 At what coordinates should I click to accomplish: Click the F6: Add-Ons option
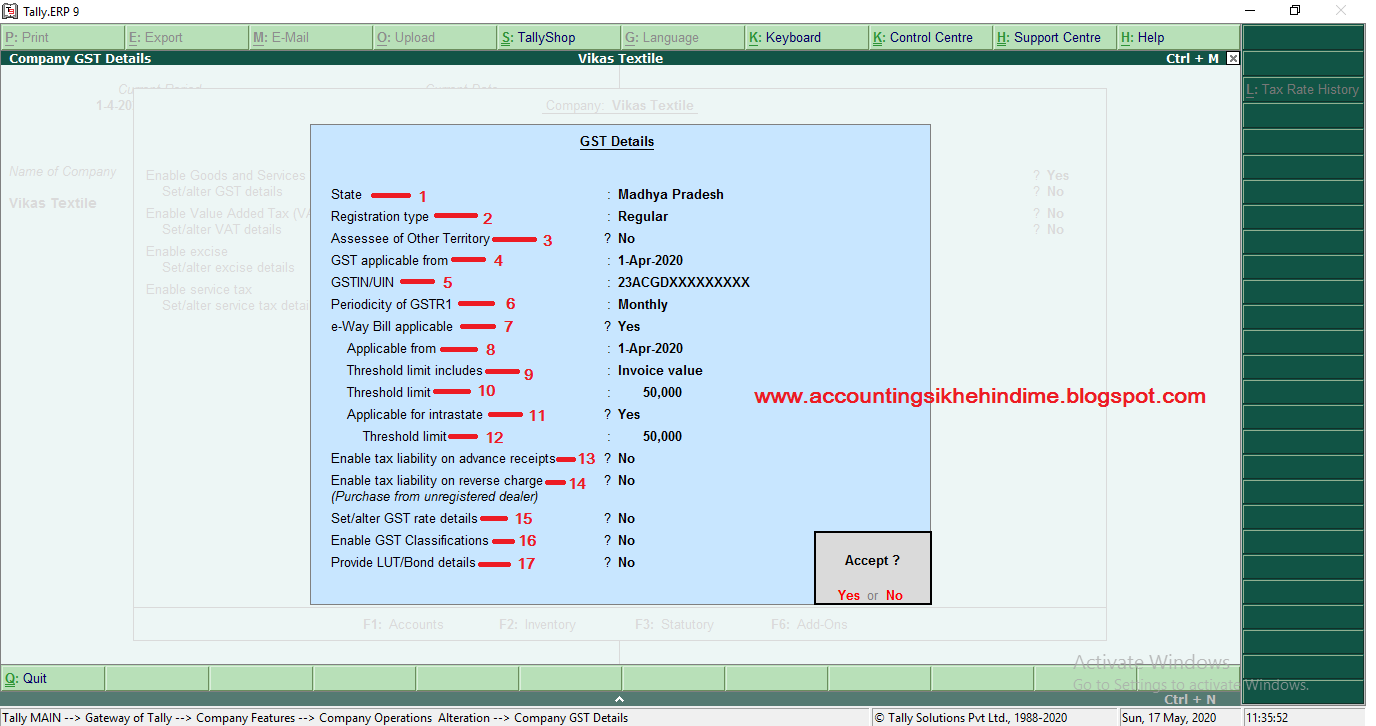point(809,624)
